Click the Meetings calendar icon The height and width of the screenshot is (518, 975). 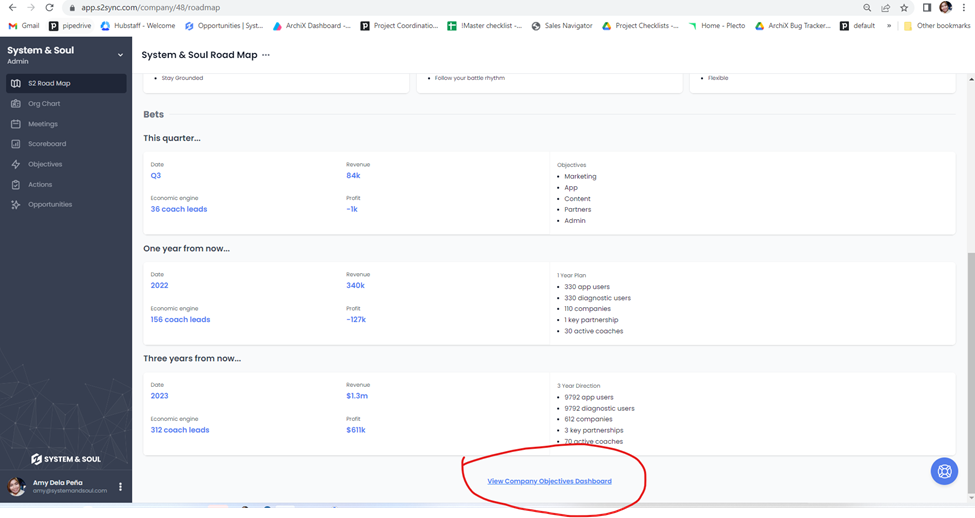16,124
